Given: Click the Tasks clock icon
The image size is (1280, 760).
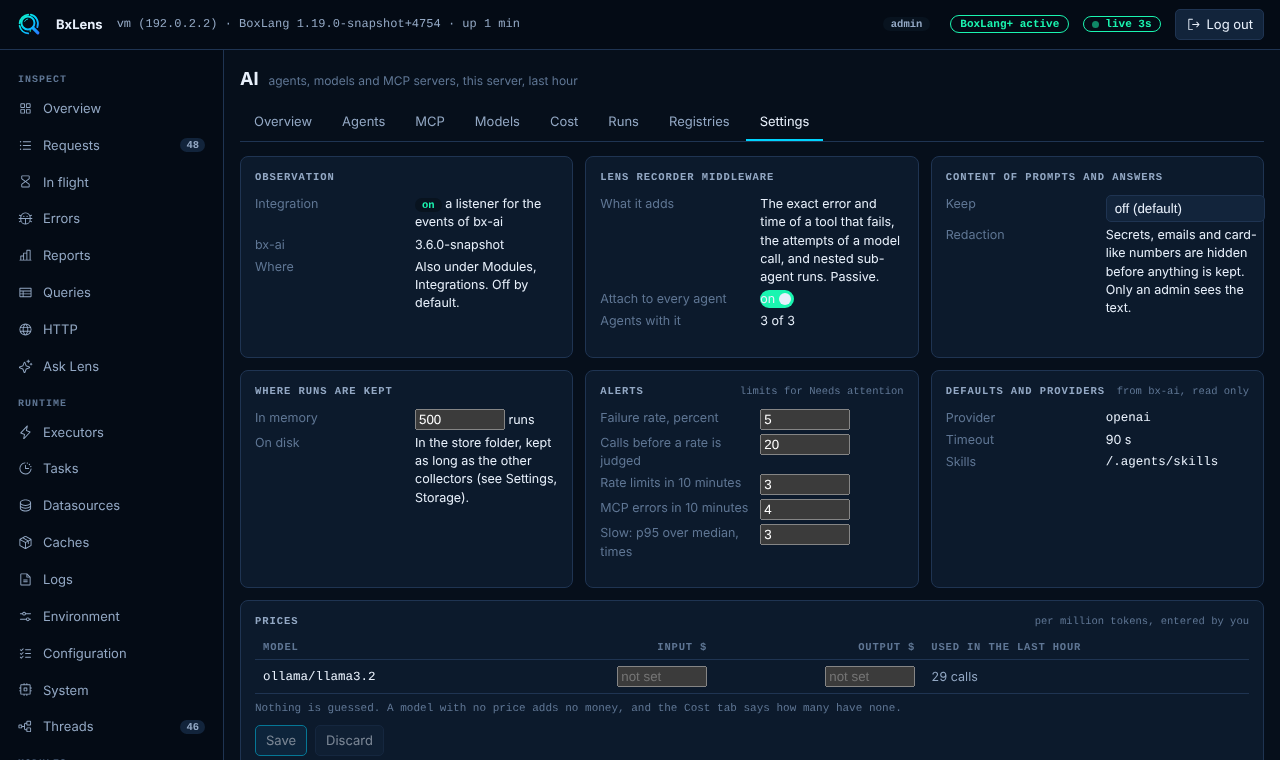Looking at the screenshot, I should tap(26, 468).
